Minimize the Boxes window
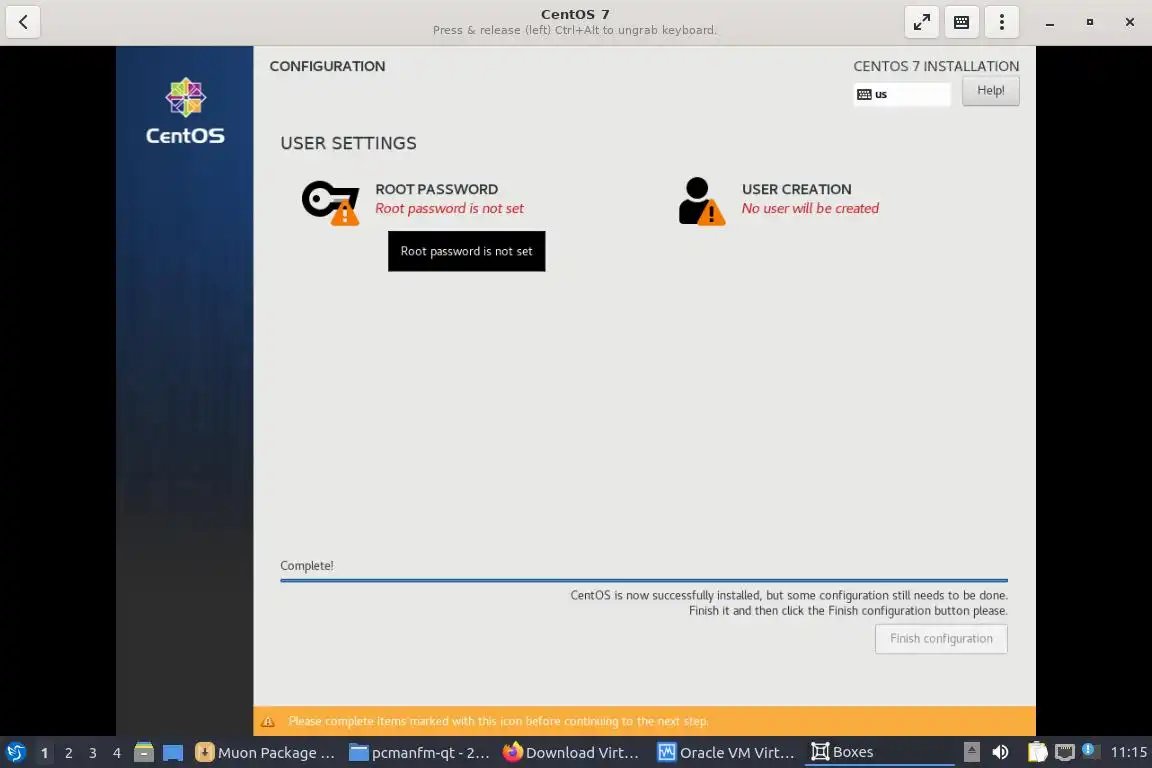 pyautogui.click(x=1050, y=23)
